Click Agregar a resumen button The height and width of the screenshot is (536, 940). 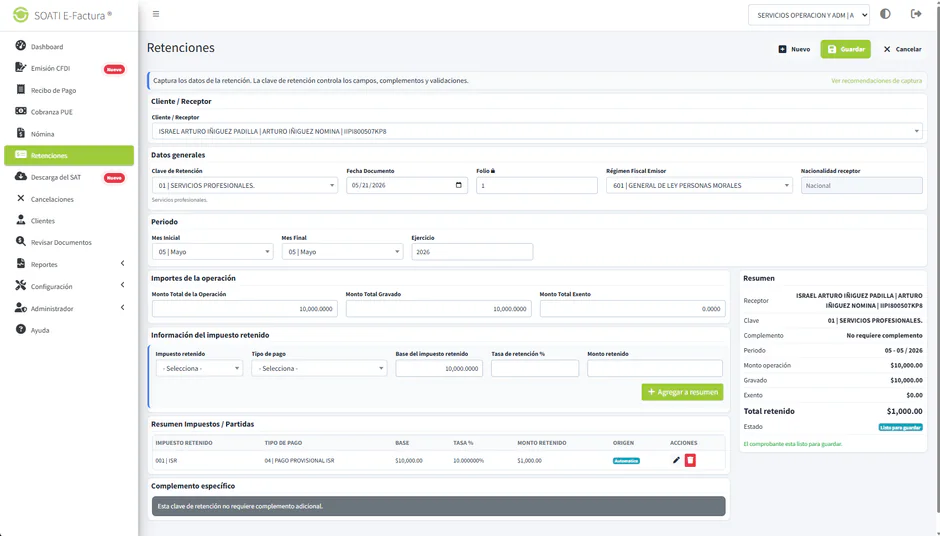[x=682, y=392]
